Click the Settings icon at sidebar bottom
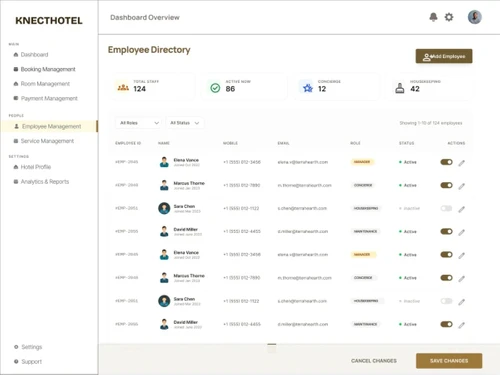 16,347
